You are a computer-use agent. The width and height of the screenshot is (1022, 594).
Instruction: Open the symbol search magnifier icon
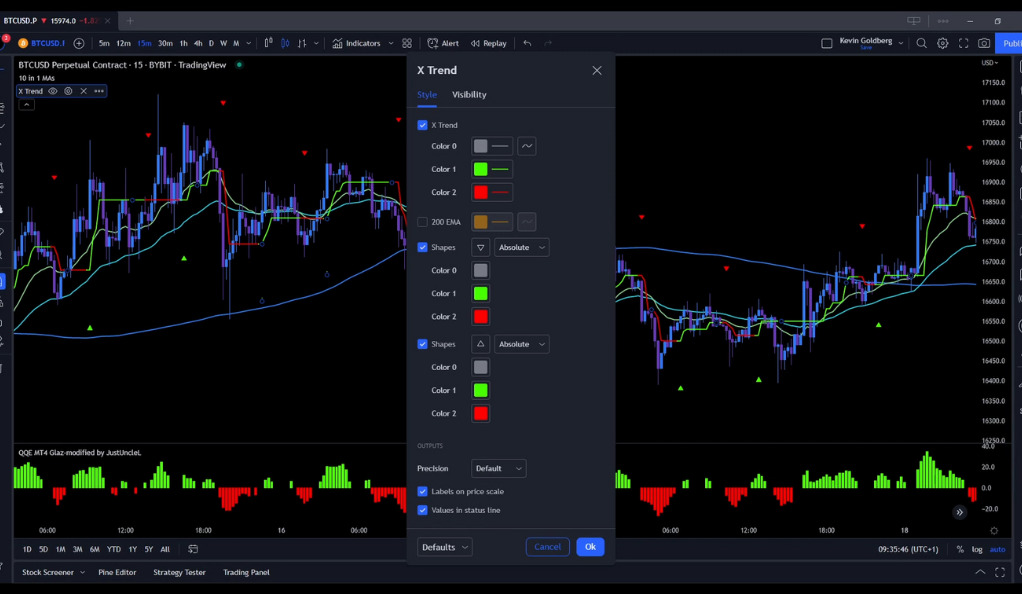point(922,44)
